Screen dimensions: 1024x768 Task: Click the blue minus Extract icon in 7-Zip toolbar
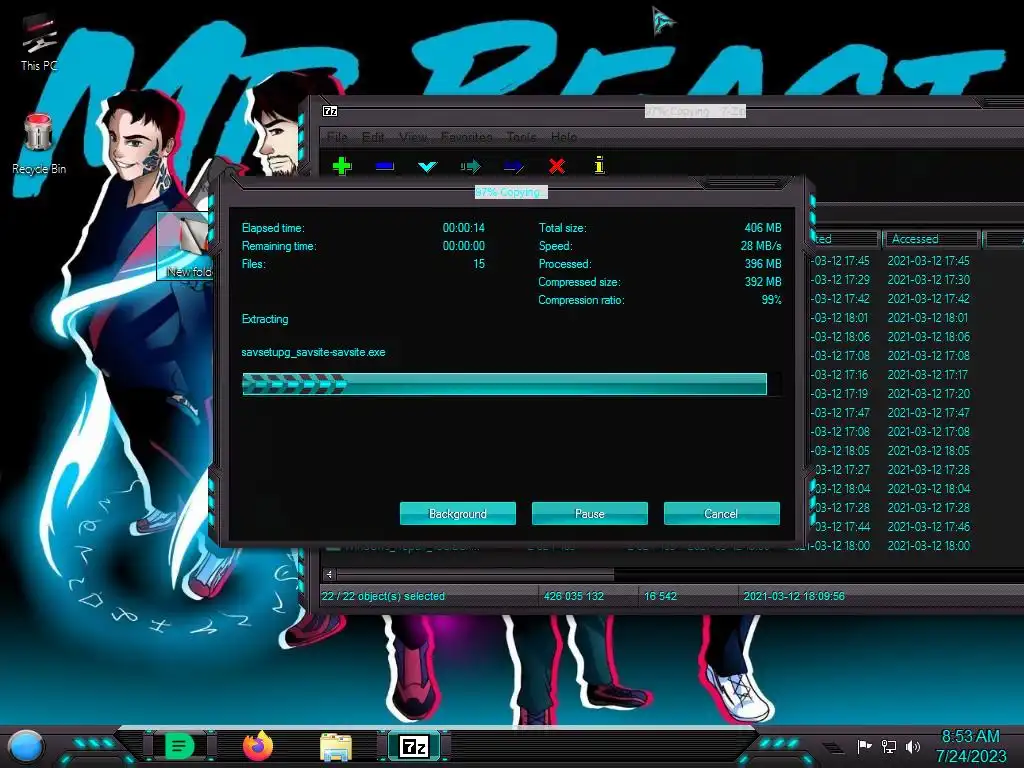[x=385, y=166]
